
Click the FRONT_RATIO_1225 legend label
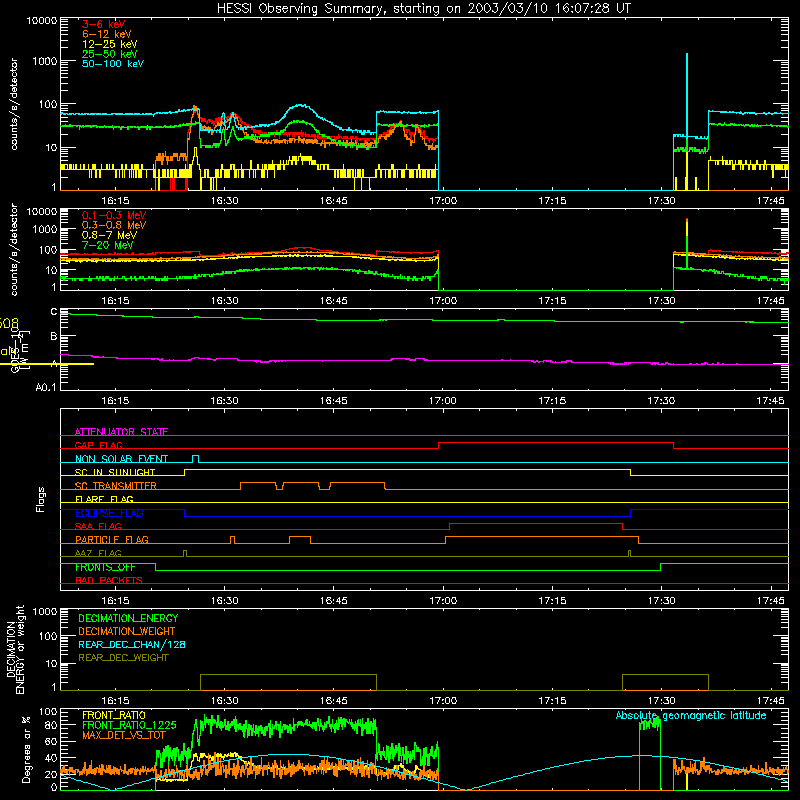[x=129, y=725]
